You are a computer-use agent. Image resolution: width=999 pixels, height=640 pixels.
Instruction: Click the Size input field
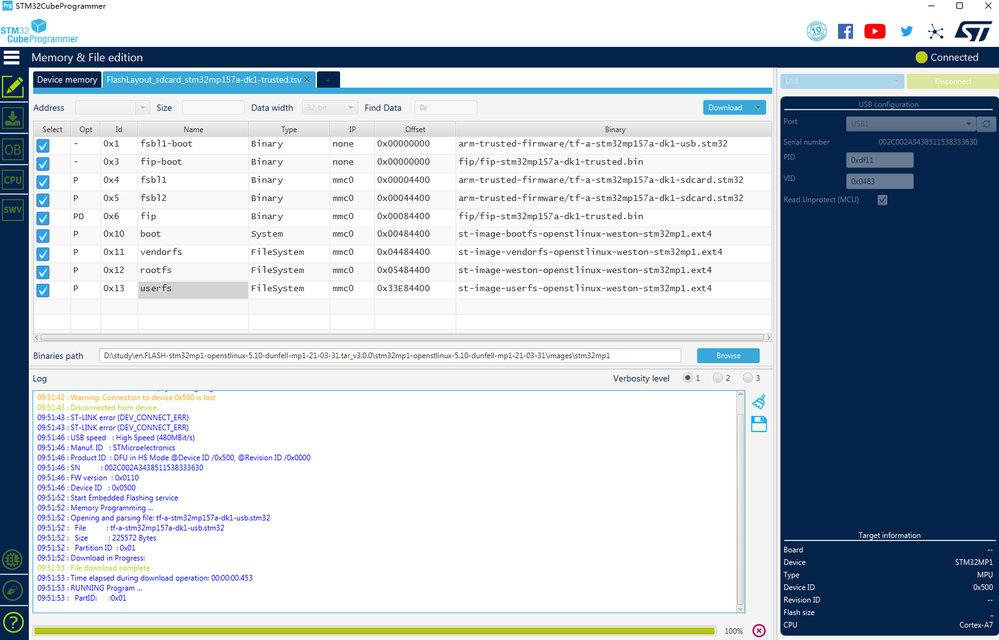click(x=213, y=108)
